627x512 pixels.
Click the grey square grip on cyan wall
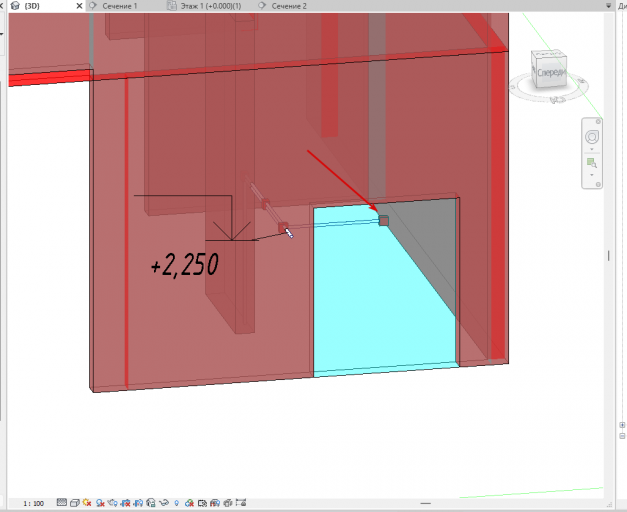383,220
